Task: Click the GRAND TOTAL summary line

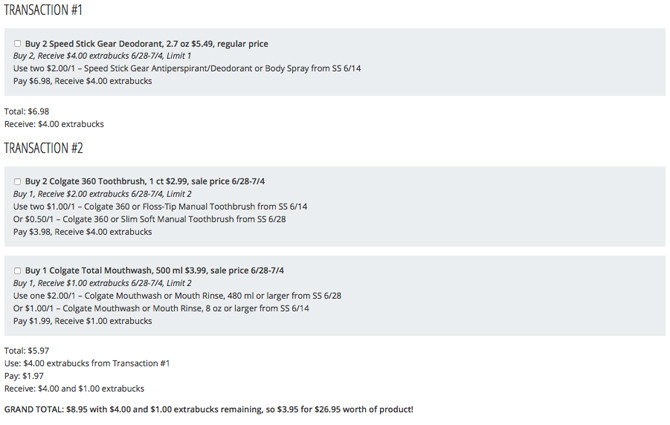Action: tap(209, 410)
